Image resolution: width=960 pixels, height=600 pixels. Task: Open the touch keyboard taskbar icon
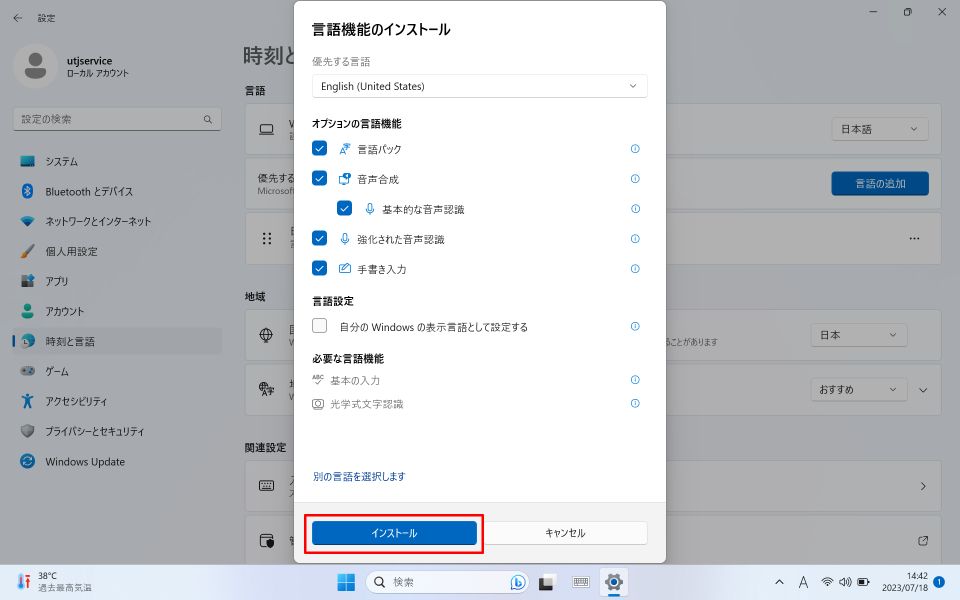(580, 582)
